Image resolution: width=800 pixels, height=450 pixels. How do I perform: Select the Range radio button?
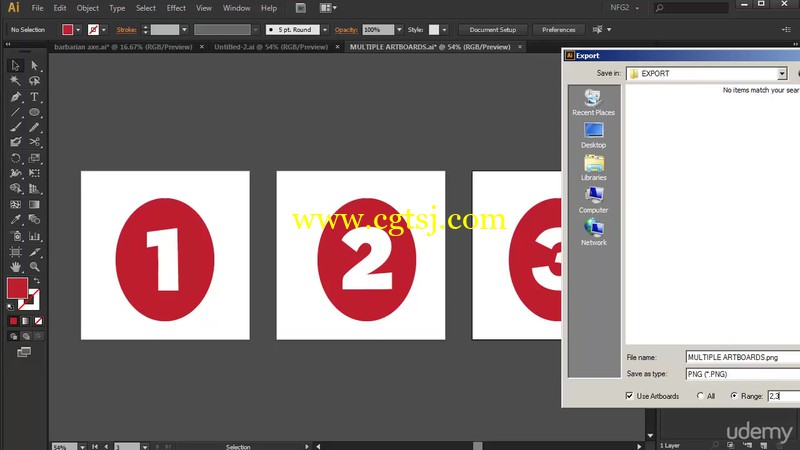[x=734, y=396]
